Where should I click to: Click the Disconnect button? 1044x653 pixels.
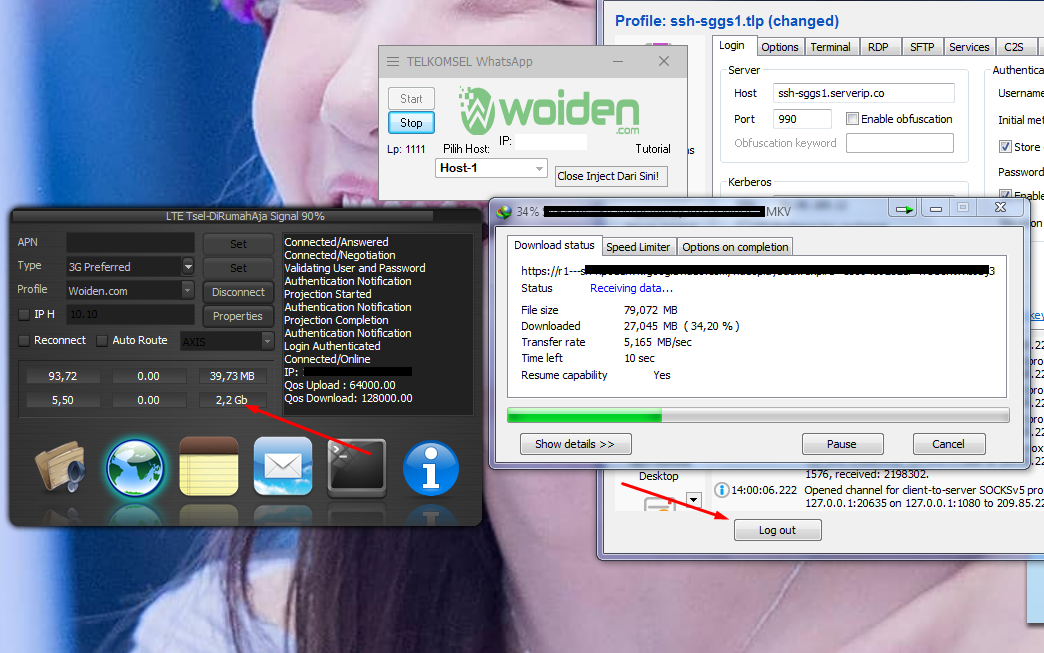tap(238, 292)
